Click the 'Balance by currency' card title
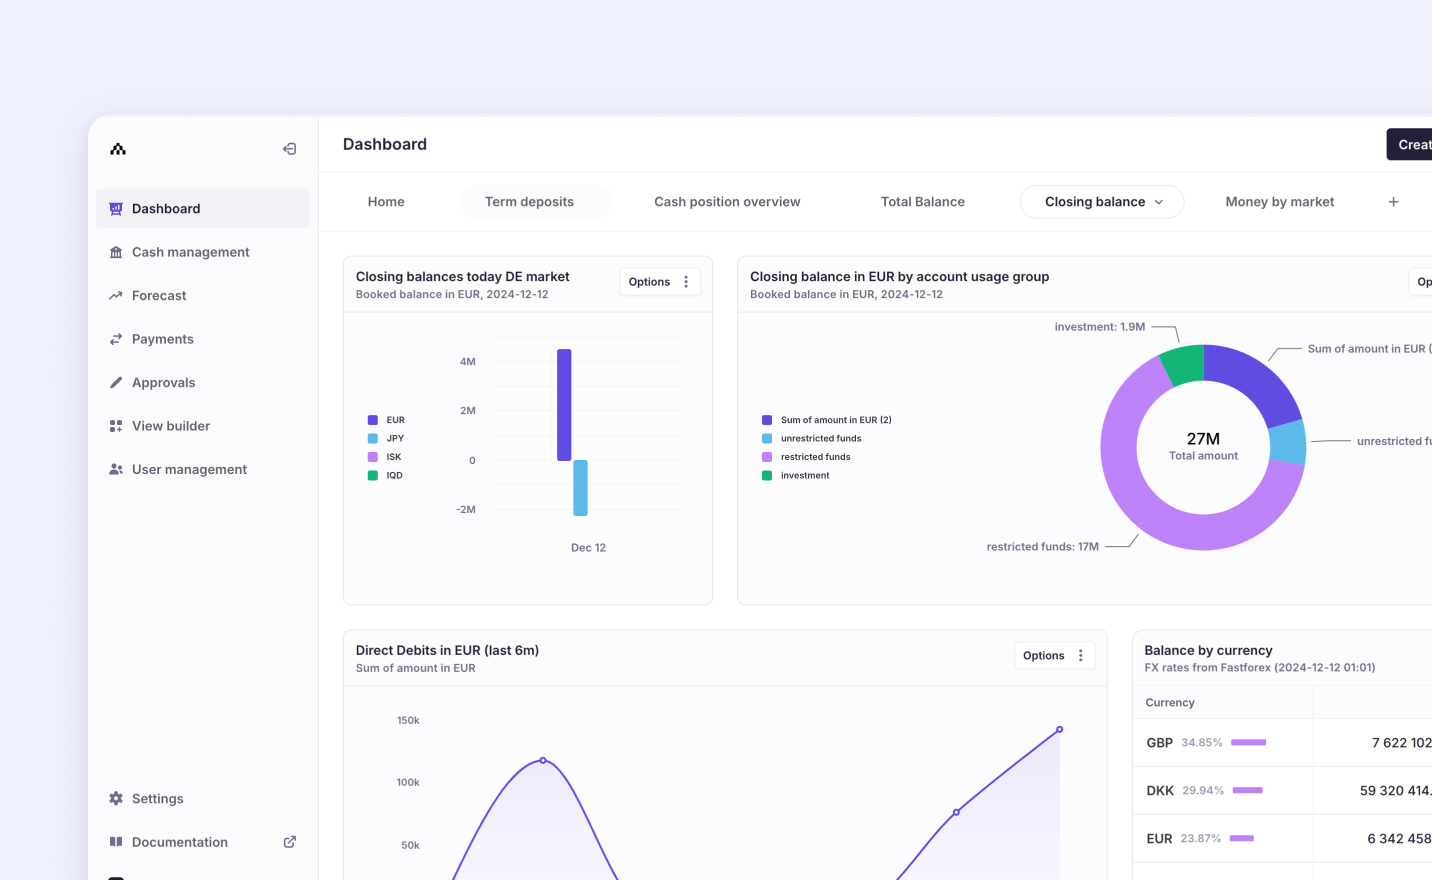This screenshot has height=880, width=1432. pyautogui.click(x=1208, y=650)
